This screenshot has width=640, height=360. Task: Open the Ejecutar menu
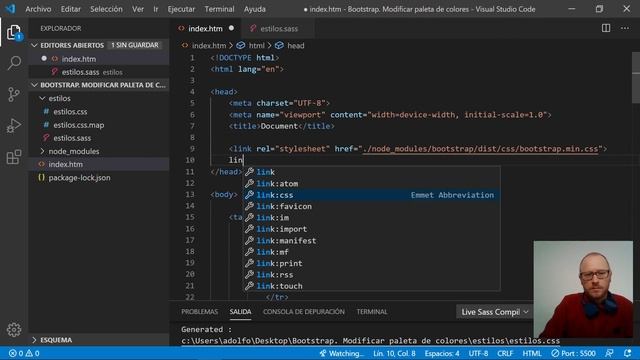click(181, 9)
